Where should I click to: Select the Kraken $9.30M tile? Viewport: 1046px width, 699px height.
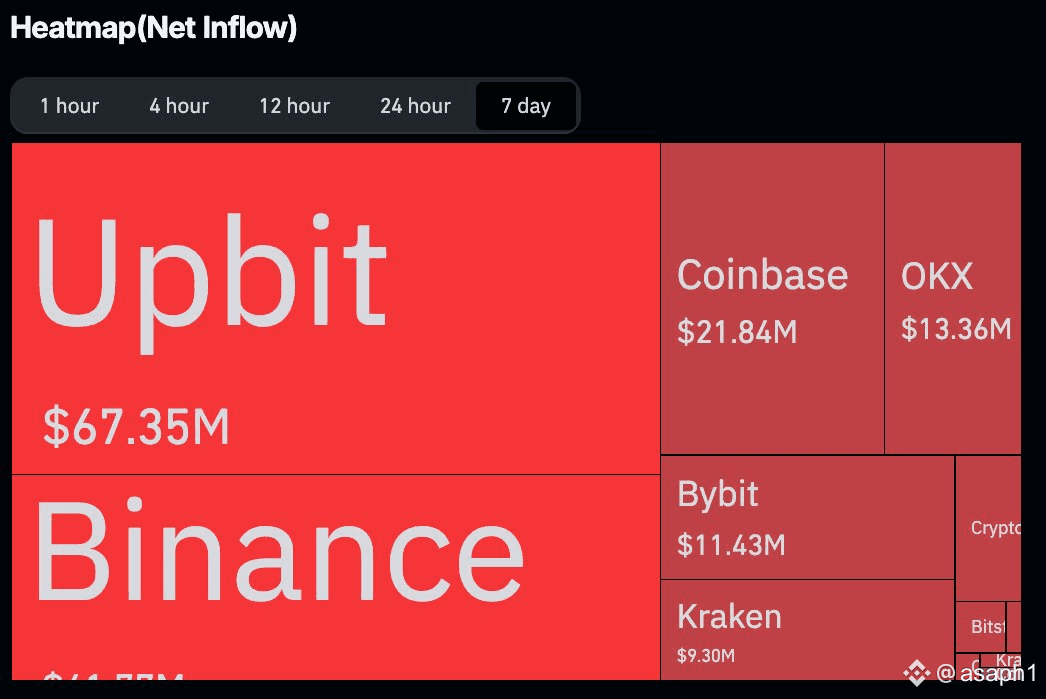[807, 630]
